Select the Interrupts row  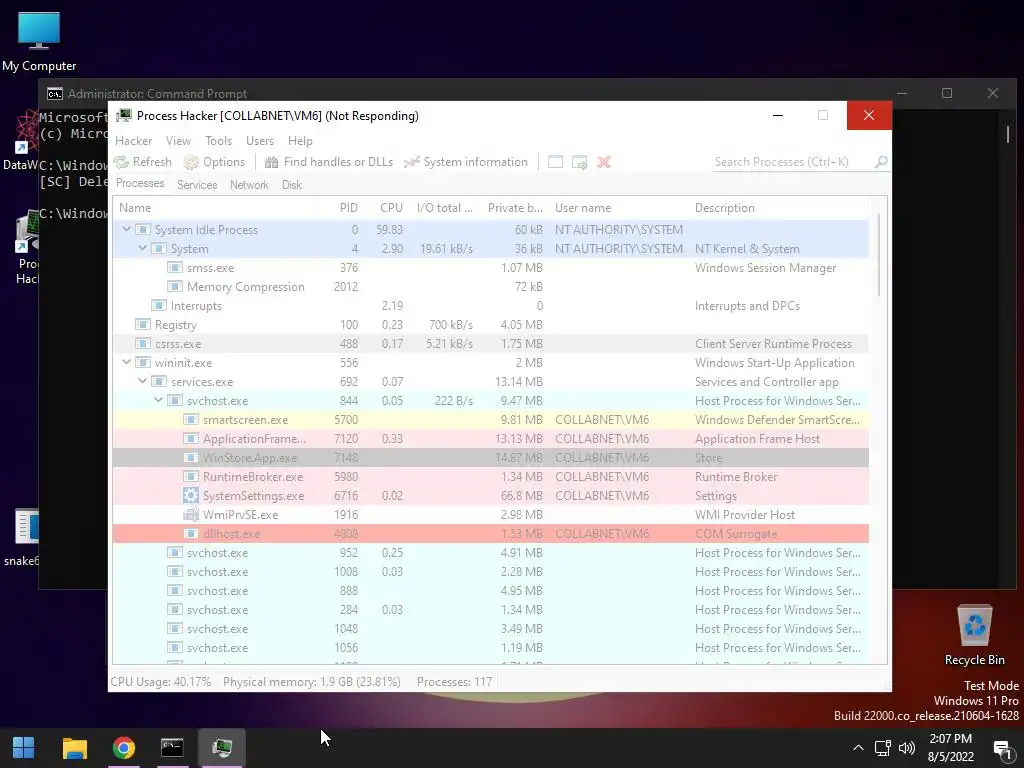point(491,306)
